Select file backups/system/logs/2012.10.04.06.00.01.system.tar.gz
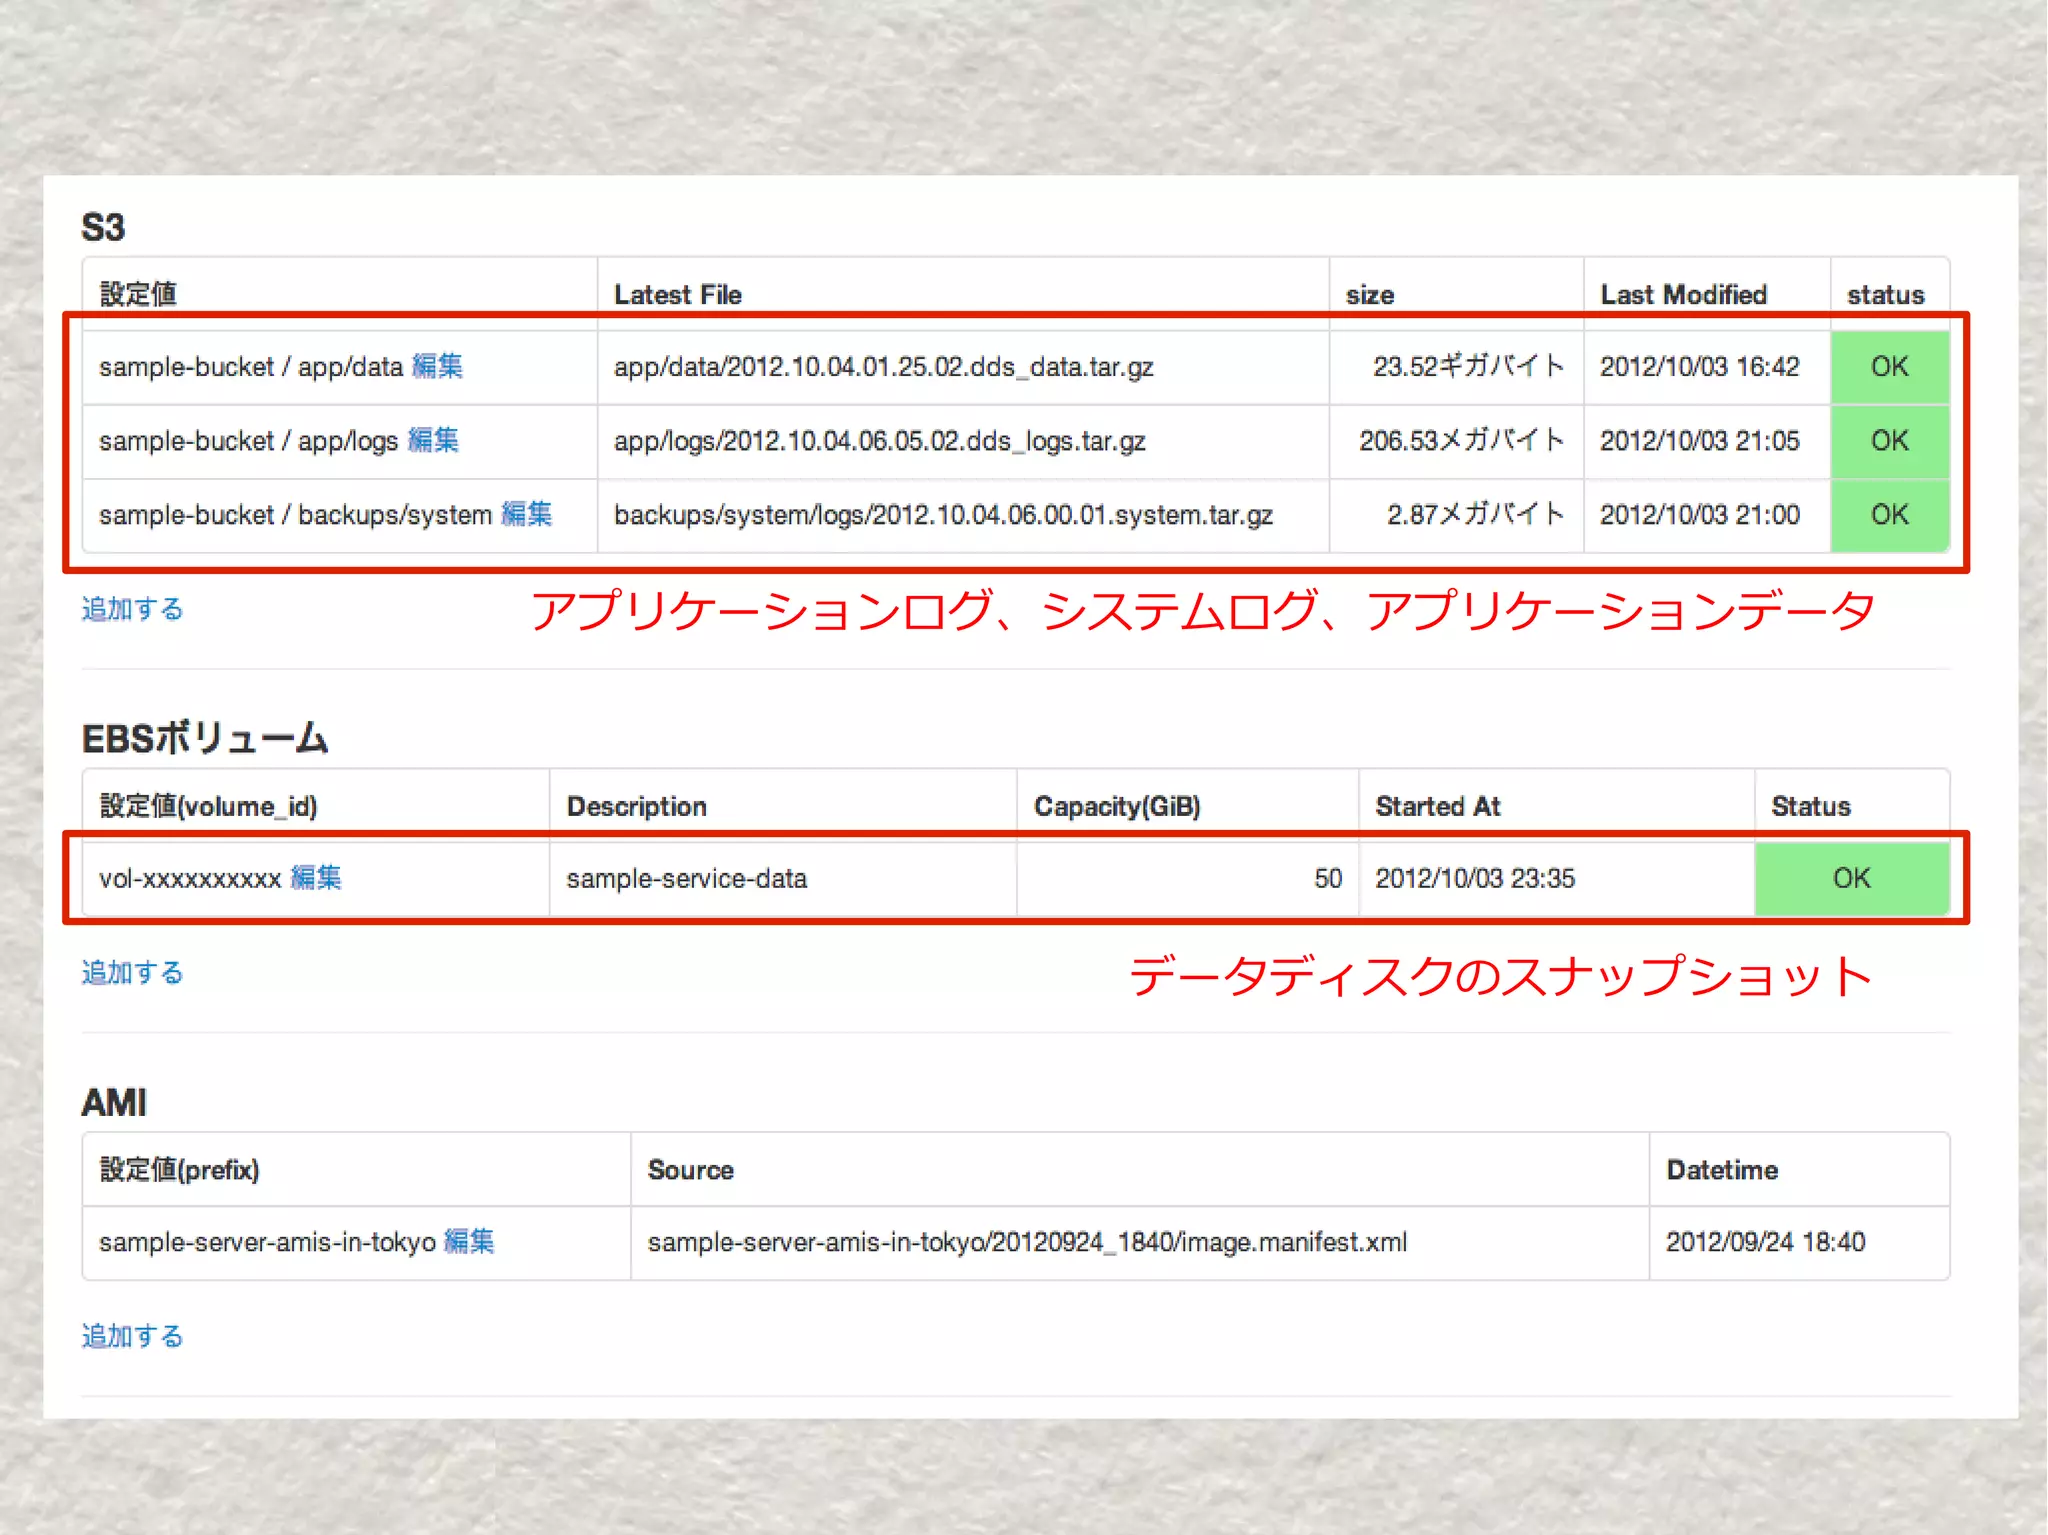Image resolution: width=2048 pixels, height=1535 pixels. click(x=943, y=515)
